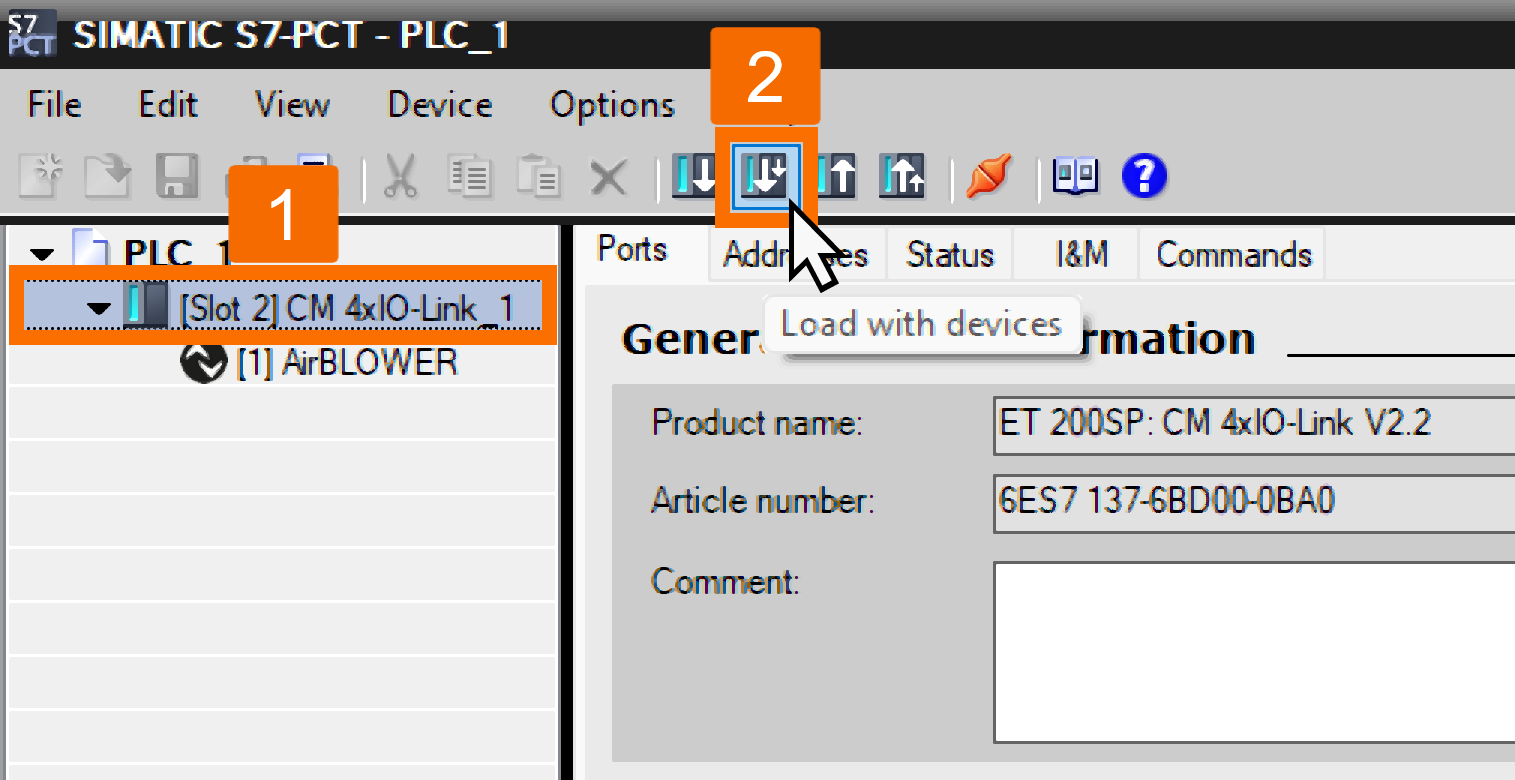Click the 'Article number:' label

(763, 500)
